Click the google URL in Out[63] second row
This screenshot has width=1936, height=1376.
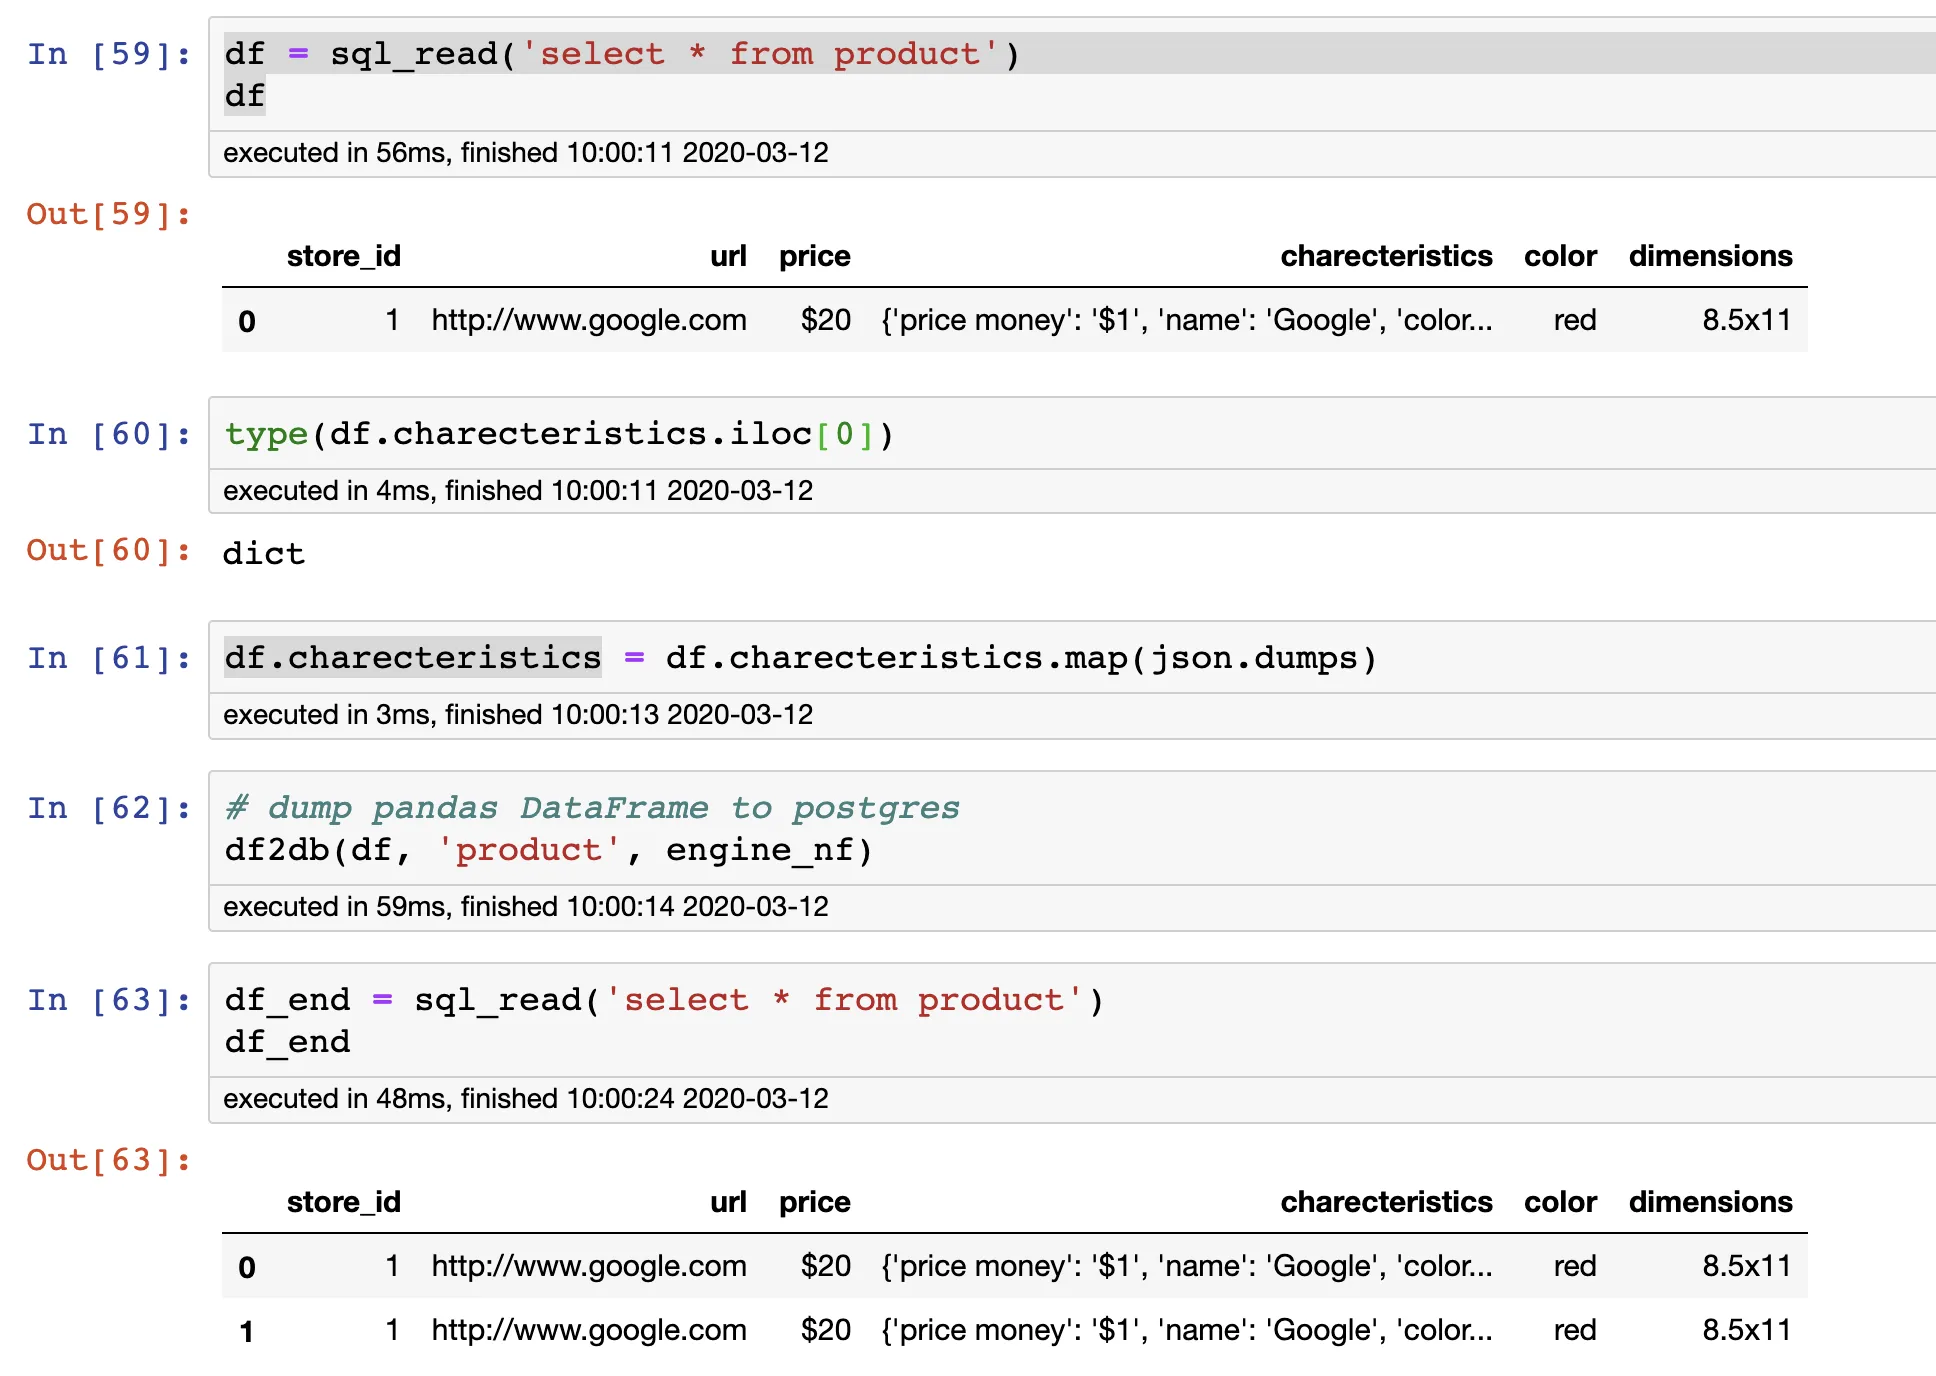click(589, 1330)
